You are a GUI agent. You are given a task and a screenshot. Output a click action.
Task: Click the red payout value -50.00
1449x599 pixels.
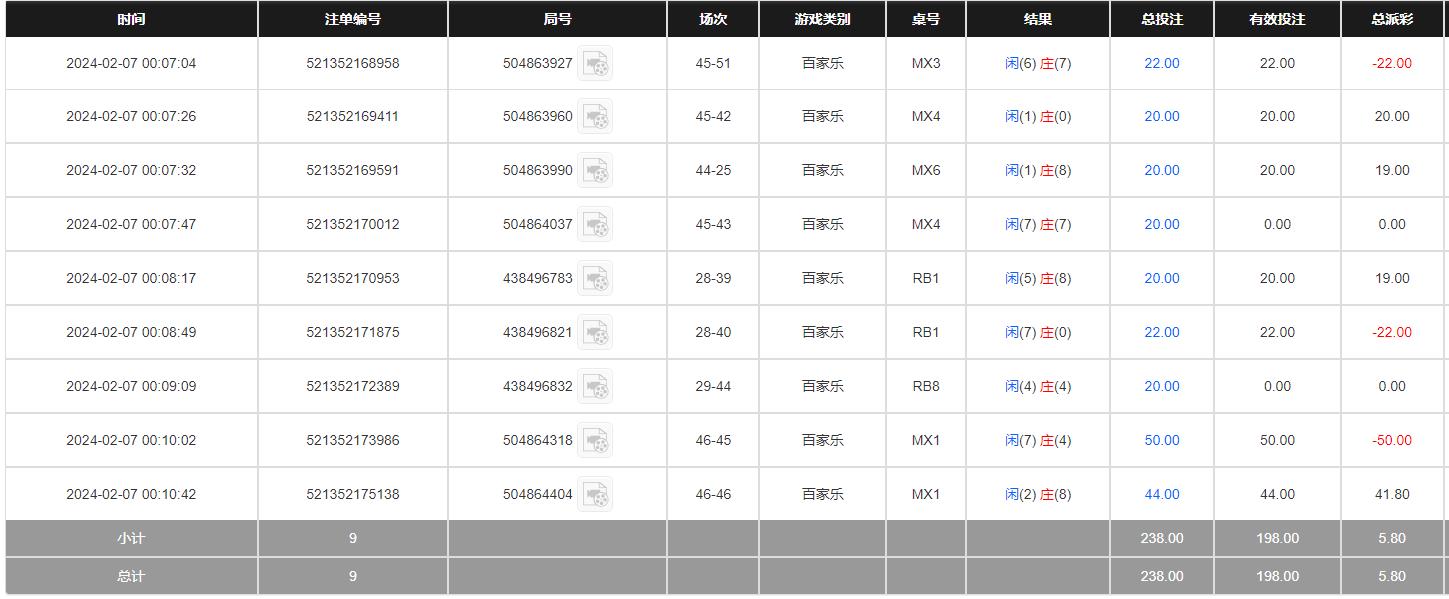tap(1392, 440)
